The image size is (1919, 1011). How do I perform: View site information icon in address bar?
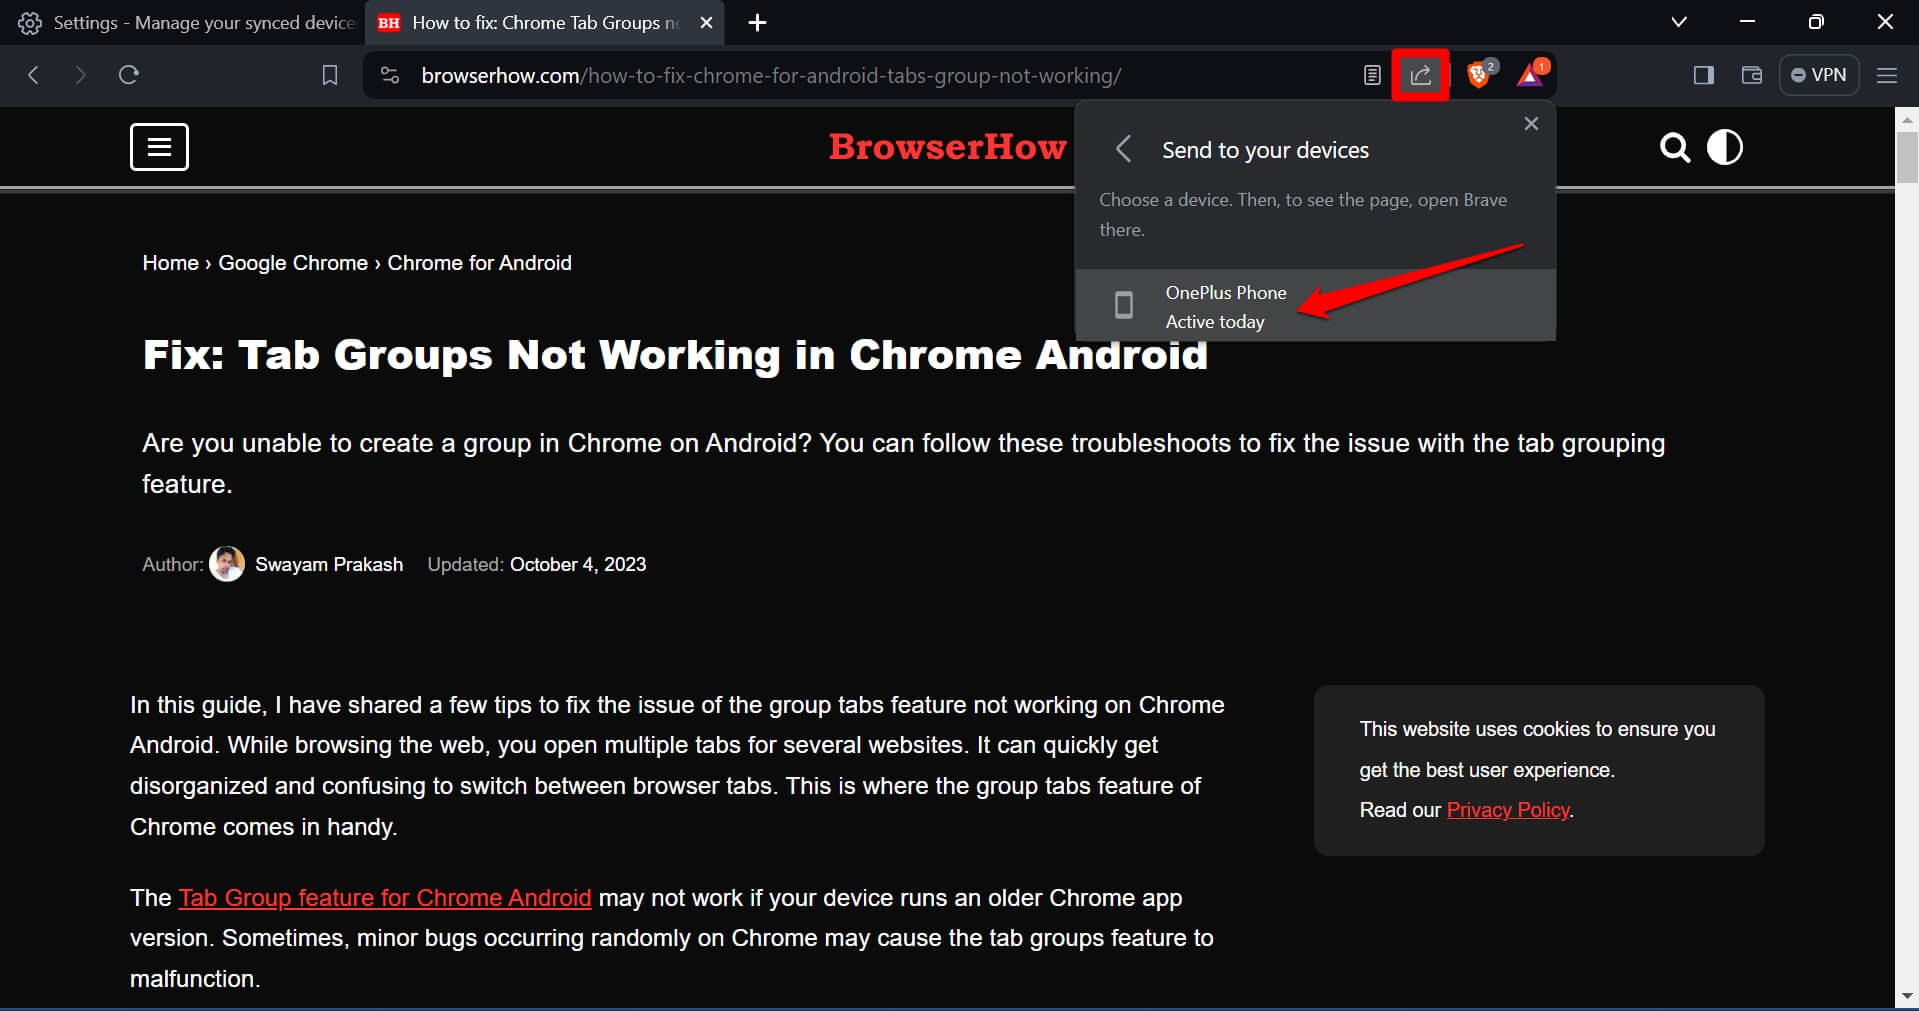[x=390, y=75]
